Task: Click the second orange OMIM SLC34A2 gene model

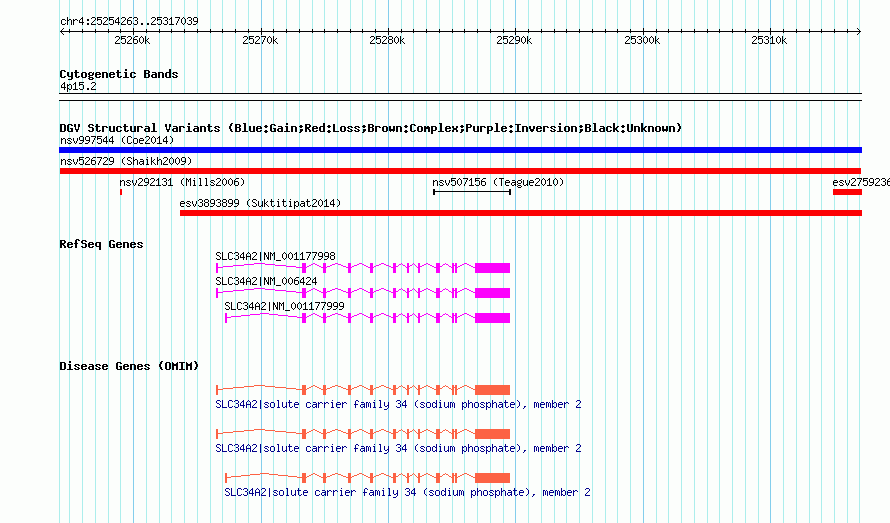Action: tap(363, 434)
